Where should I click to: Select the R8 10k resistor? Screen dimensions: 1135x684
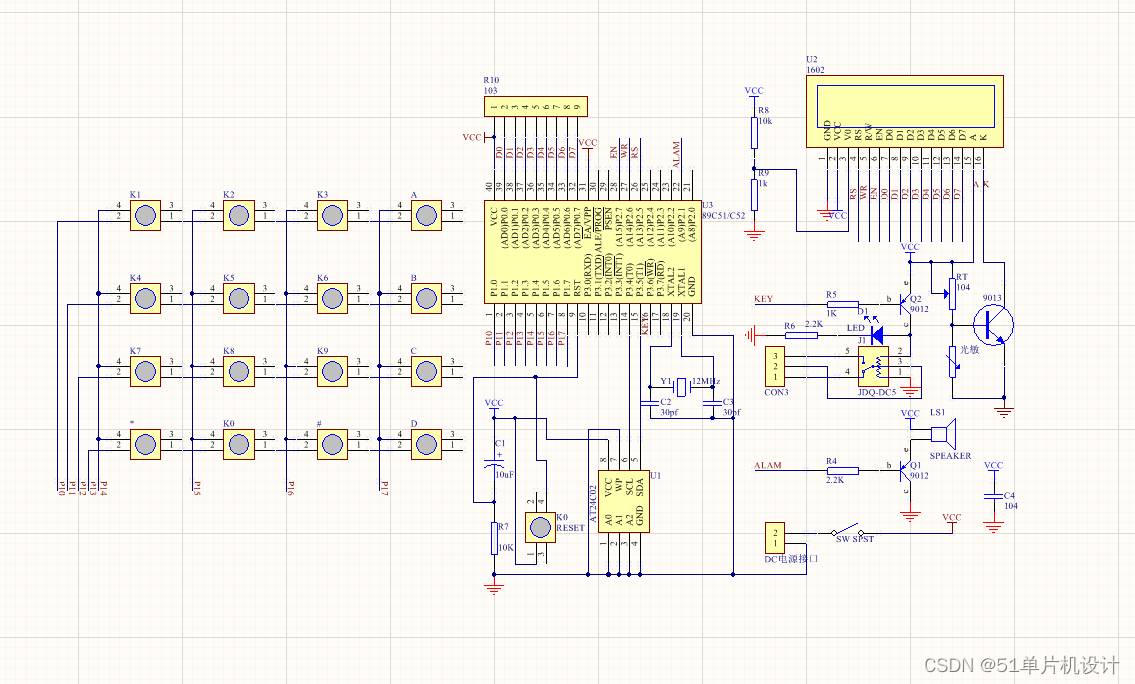click(754, 132)
